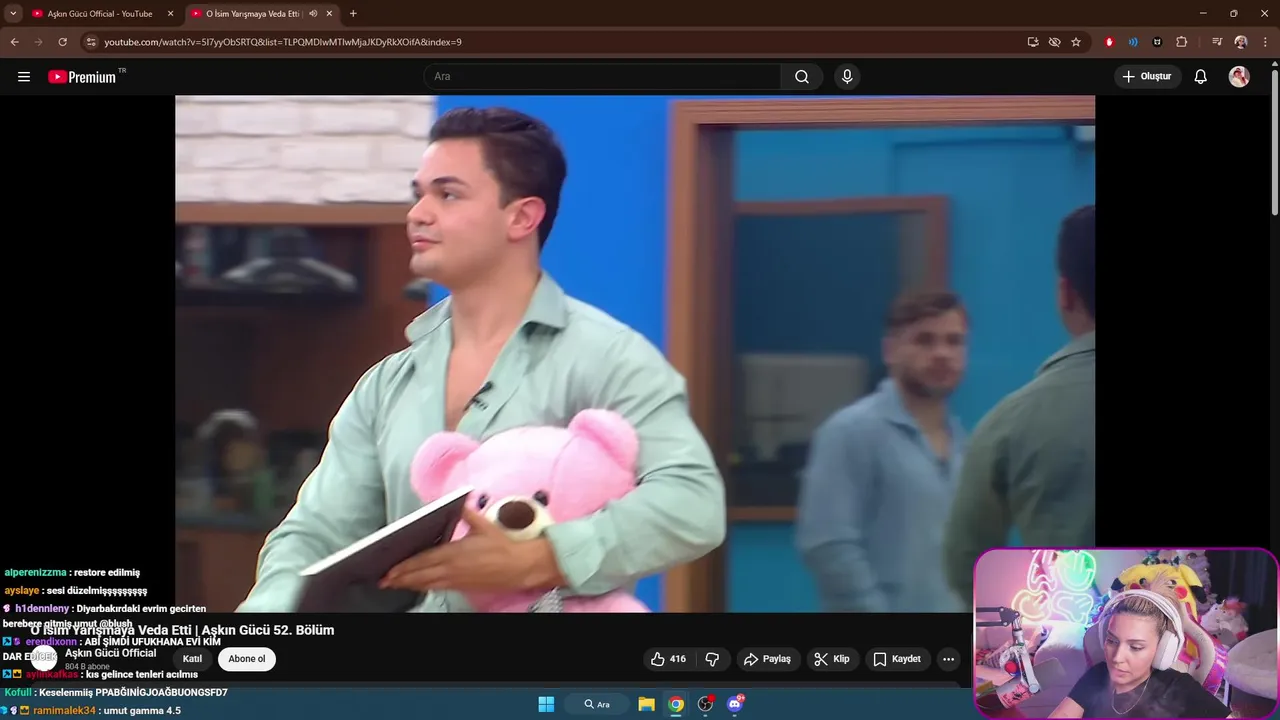Click the video player frame

tap(635, 354)
